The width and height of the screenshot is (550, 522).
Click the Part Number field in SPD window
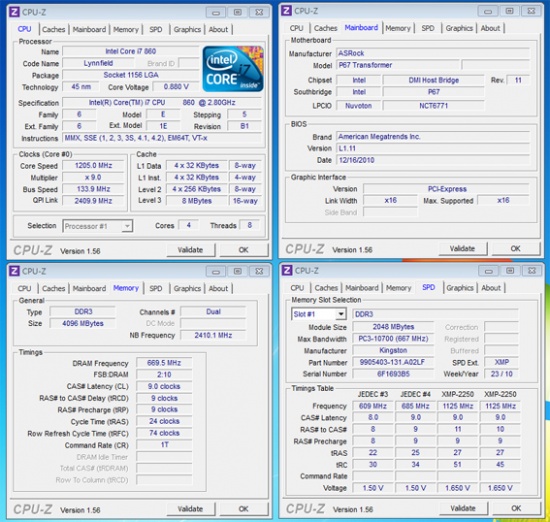pos(393,362)
